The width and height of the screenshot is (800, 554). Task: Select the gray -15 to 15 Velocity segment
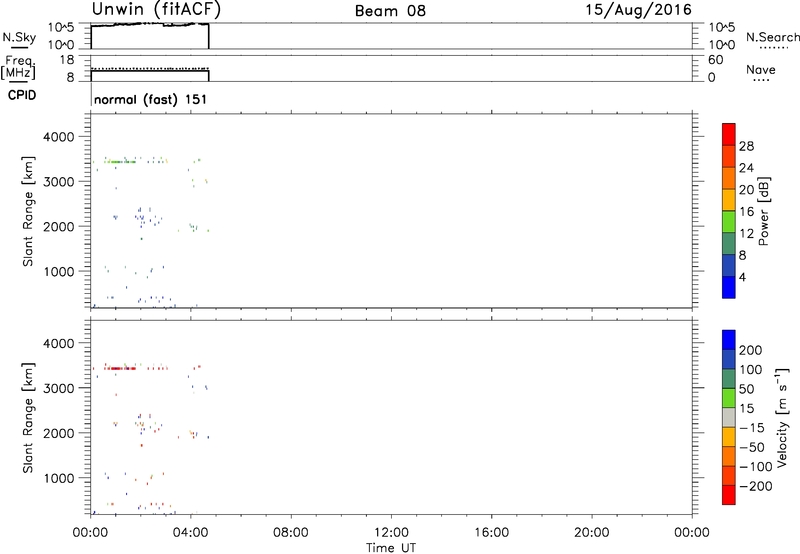click(729, 417)
